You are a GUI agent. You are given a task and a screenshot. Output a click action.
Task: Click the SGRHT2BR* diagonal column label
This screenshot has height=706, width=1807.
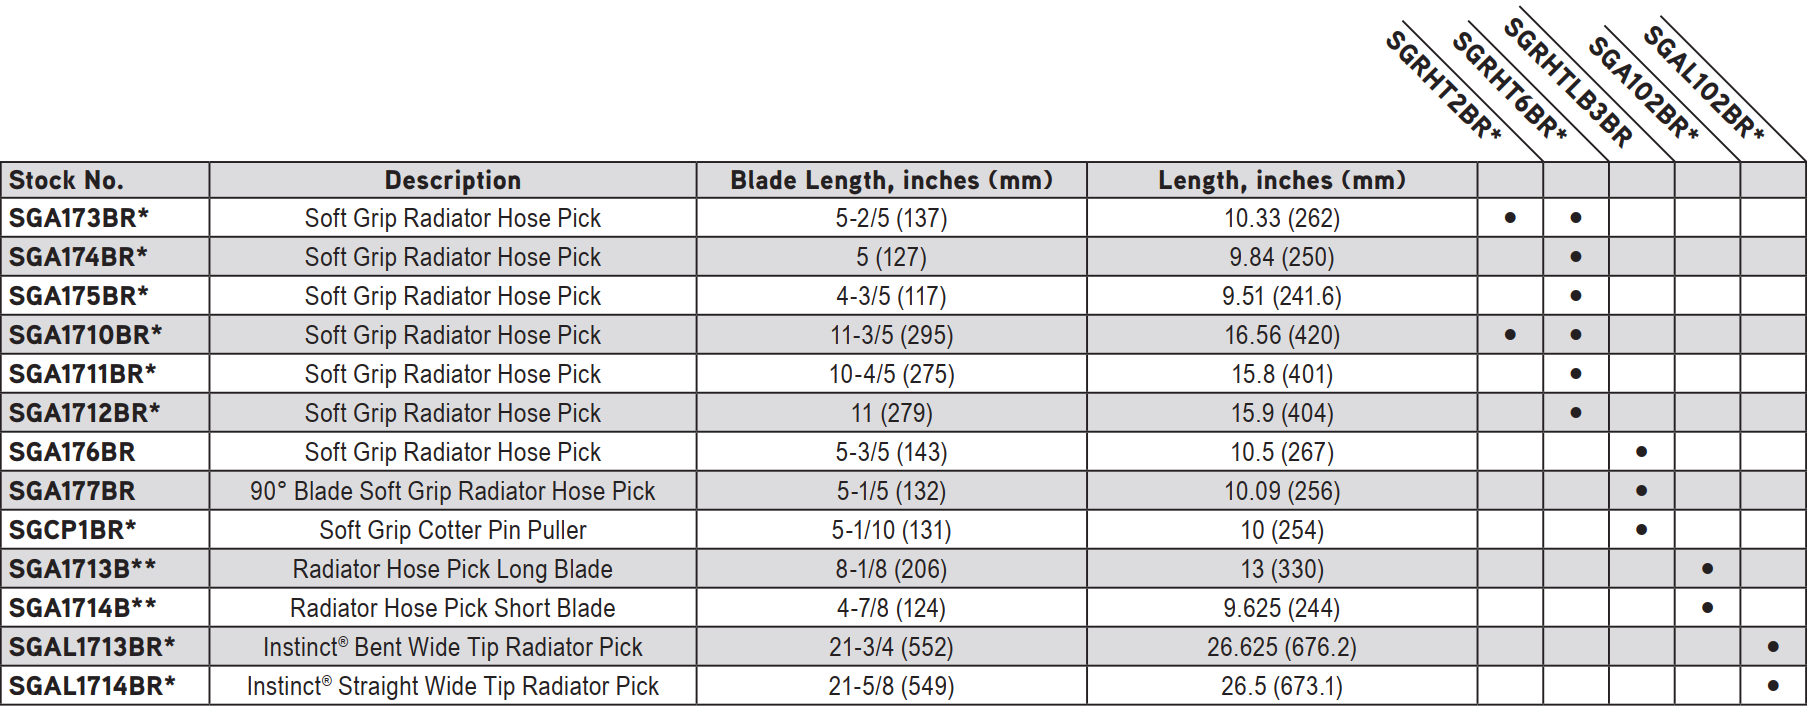tap(1444, 86)
